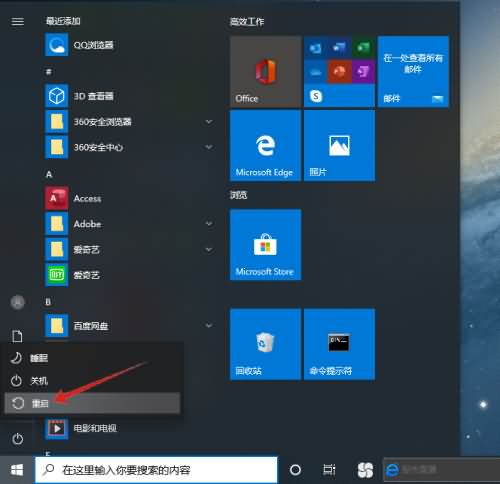Open Task View on the taskbar
This screenshot has height=484, width=500.
(x=329, y=470)
